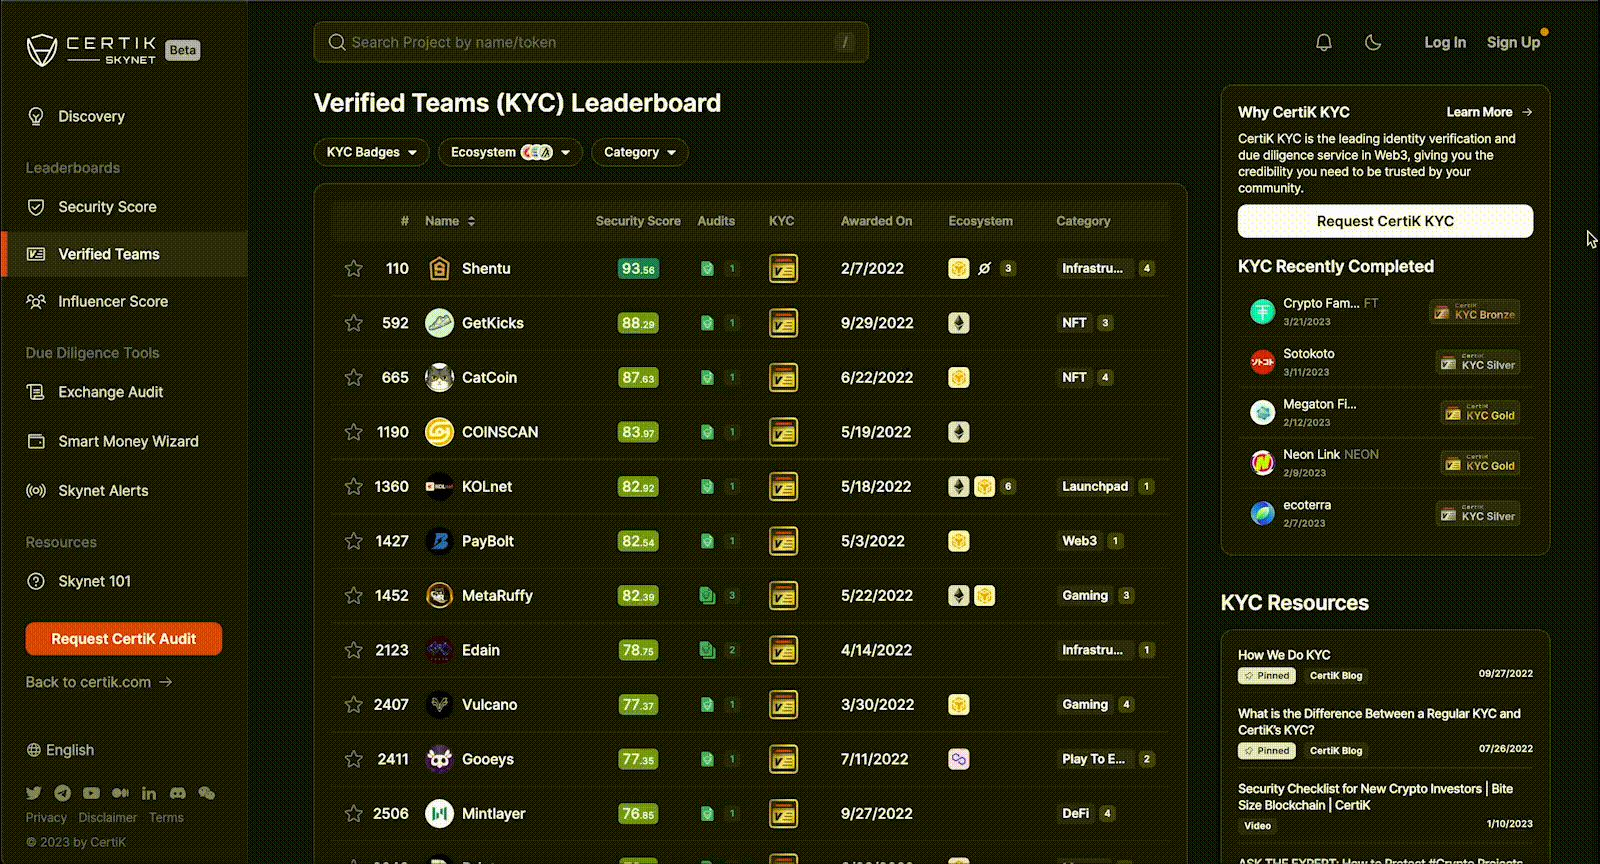The width and height of the screenshot is (1600, 864).
Task: Click Edain KYC badge icon
Action: click(x=783, y=650)
